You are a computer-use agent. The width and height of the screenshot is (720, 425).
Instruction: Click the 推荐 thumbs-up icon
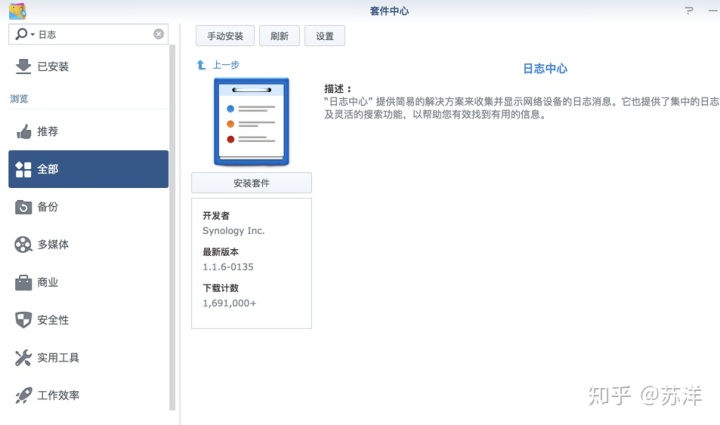(23, 132)
